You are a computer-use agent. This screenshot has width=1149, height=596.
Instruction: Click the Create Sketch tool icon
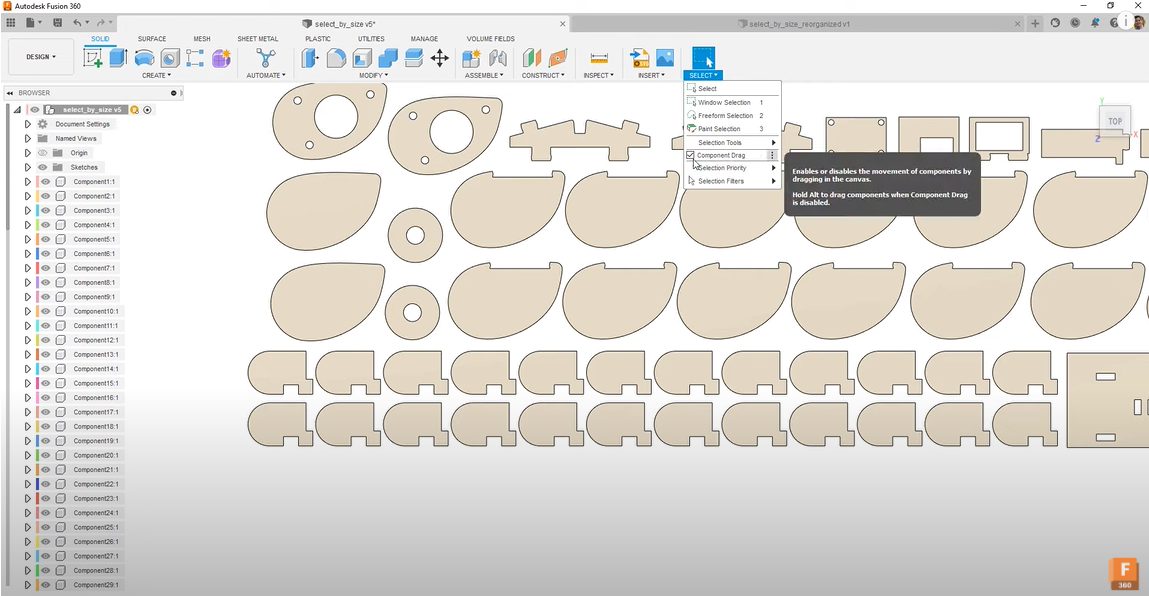click(x=93, y=58)
